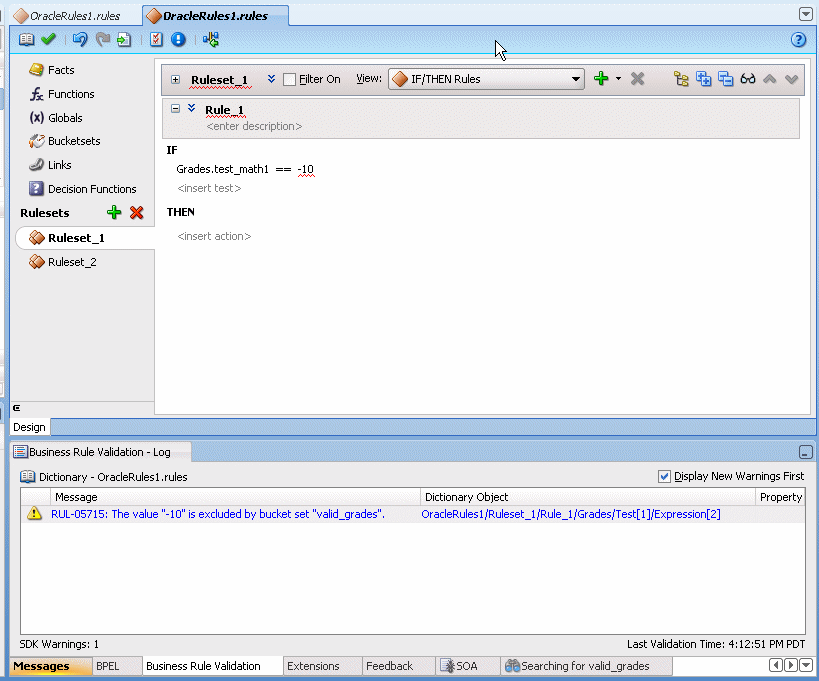Collapse Rule_1 with minus box
The image size is (819, 681).
point(176,109)
